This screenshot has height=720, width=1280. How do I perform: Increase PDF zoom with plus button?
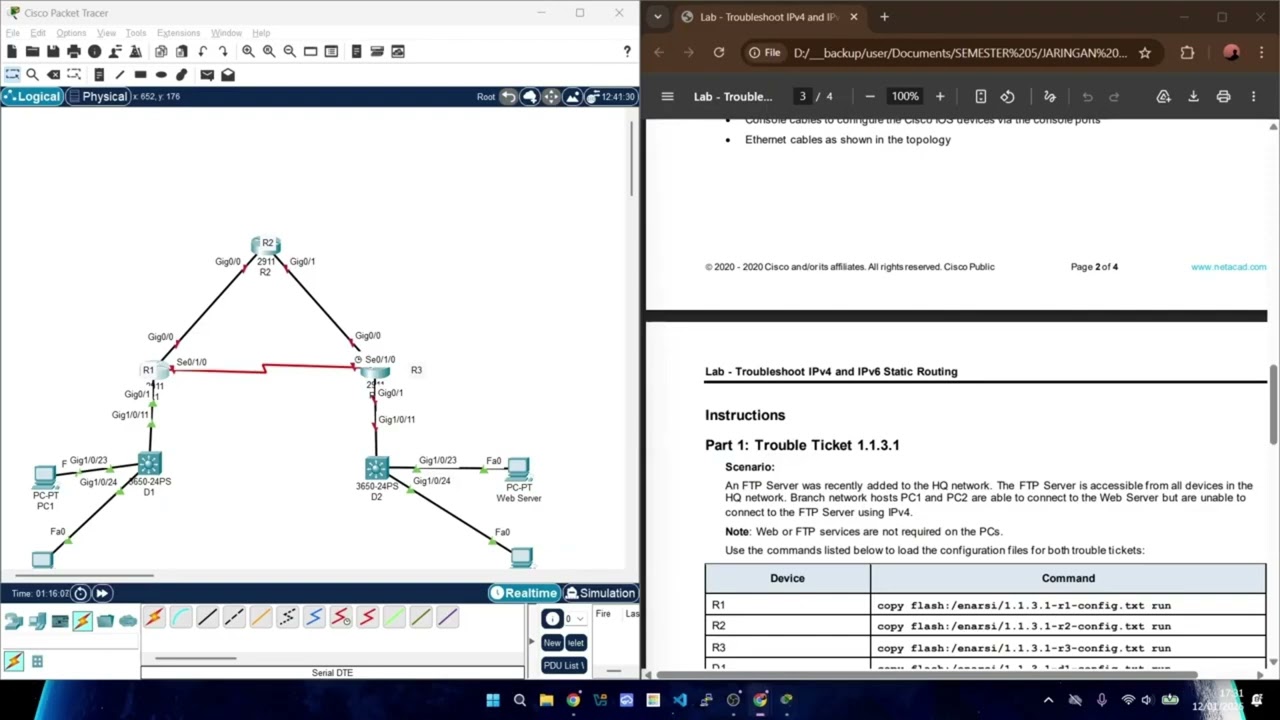pos(940,97)
